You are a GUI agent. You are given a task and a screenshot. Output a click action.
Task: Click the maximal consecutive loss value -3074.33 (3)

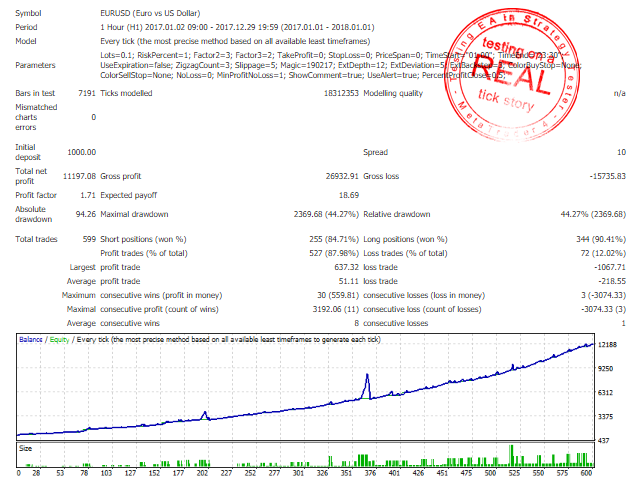tap(604, 309)
